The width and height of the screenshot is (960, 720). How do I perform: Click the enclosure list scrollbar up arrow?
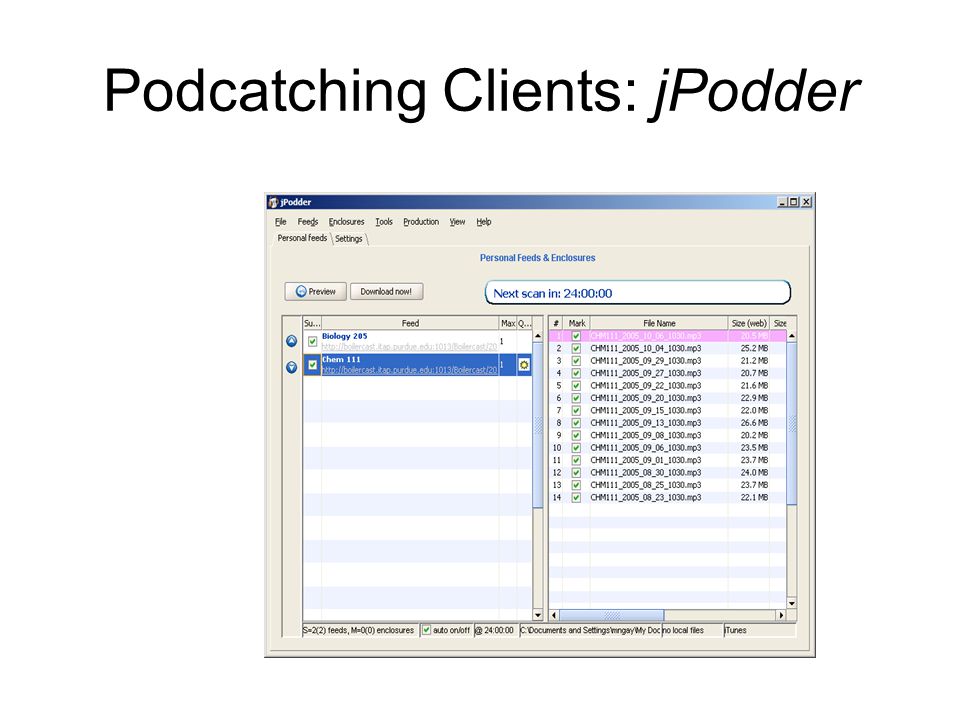tap(792, 336)
